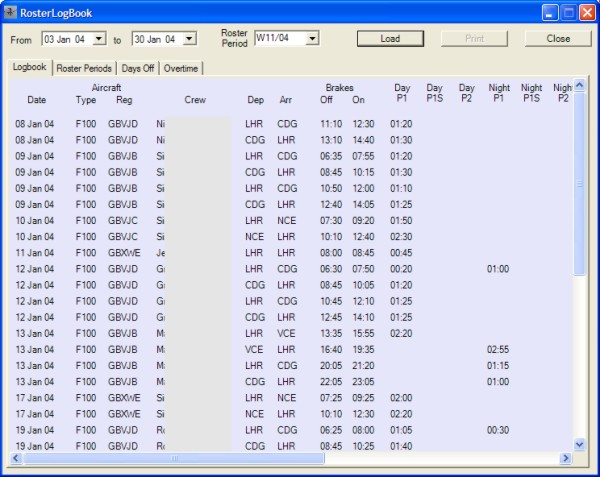This screenshot has height=477, width=600.
Task: Click the Date column header
Action: [x=36, y=100]
